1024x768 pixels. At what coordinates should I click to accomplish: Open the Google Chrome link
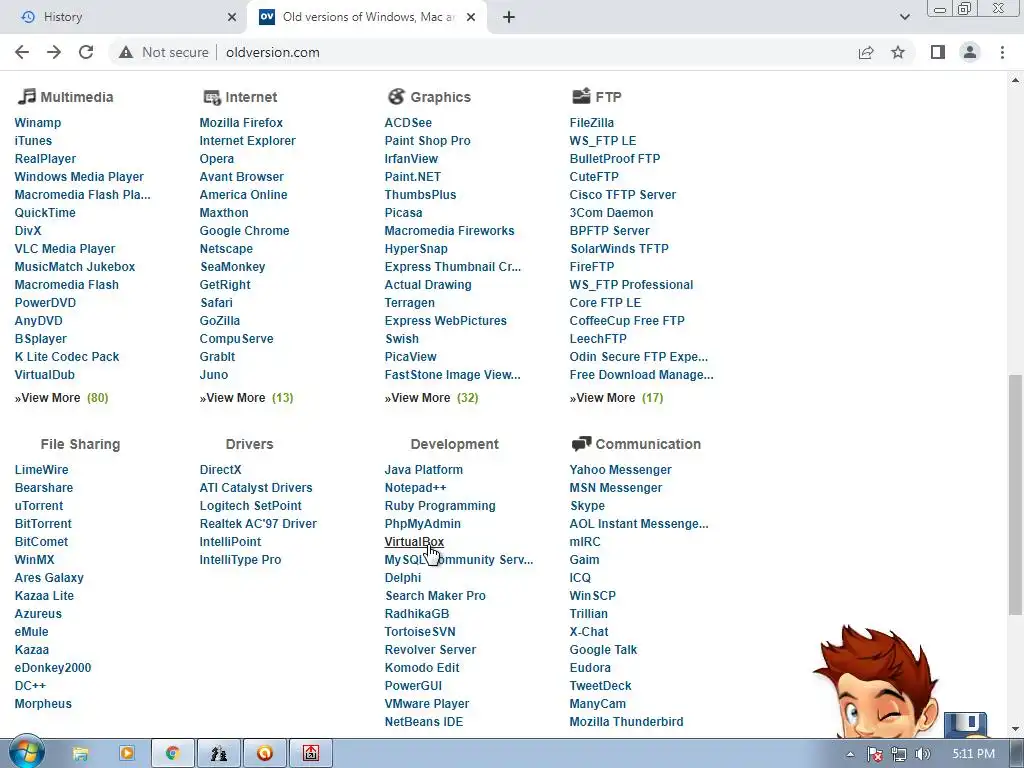[x=244, y=231]
